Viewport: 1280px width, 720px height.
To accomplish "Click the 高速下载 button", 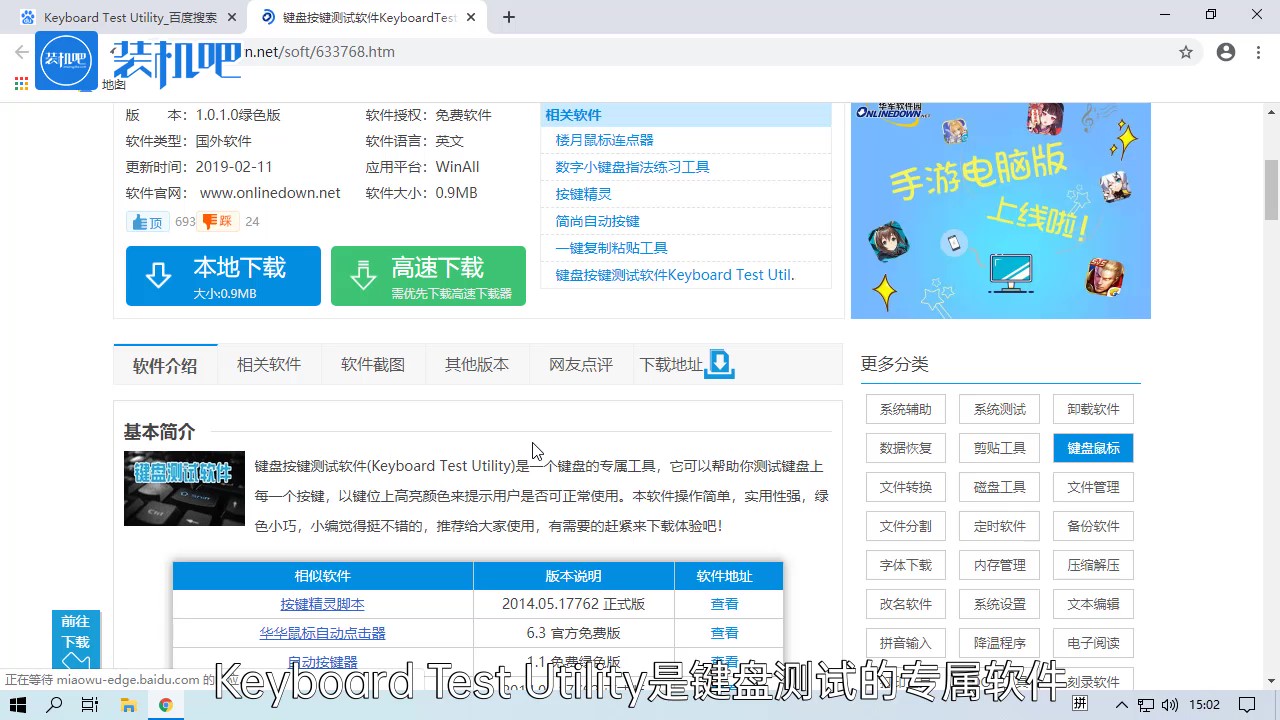I will point(428,276).
